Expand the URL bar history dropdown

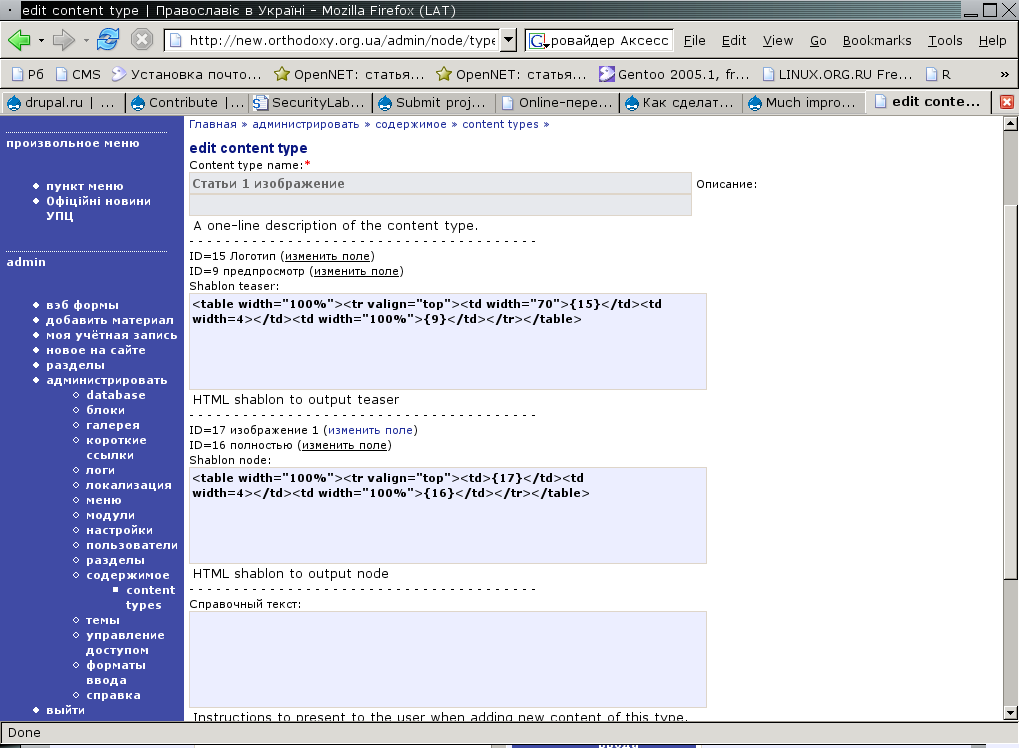pos(509,40)
